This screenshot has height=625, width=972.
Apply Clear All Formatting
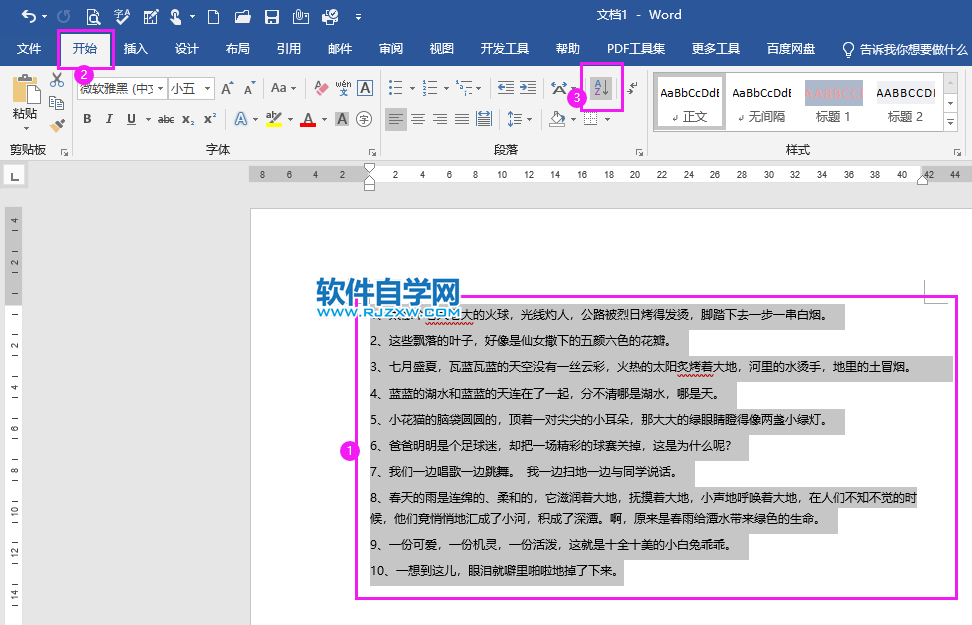click(319, 88)
